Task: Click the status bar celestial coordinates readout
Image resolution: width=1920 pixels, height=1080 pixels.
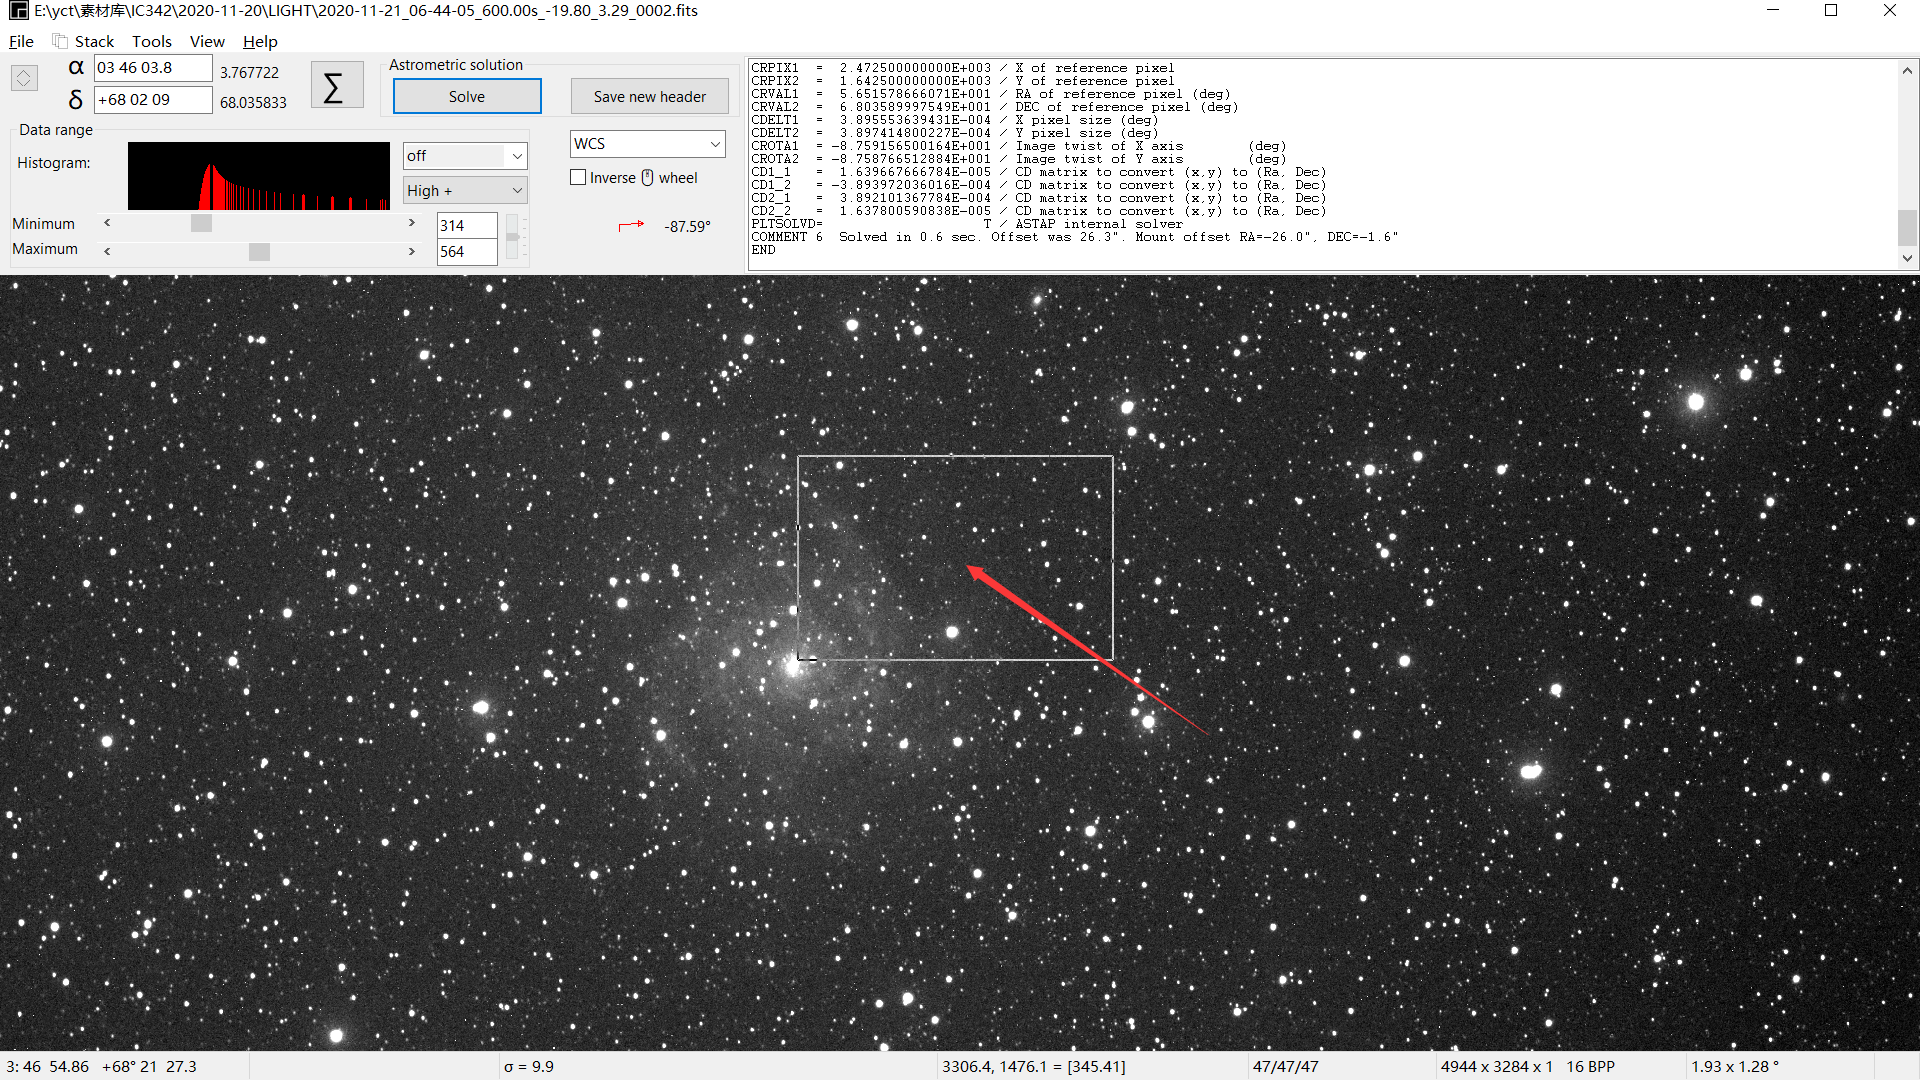Action: point(102,1066)
